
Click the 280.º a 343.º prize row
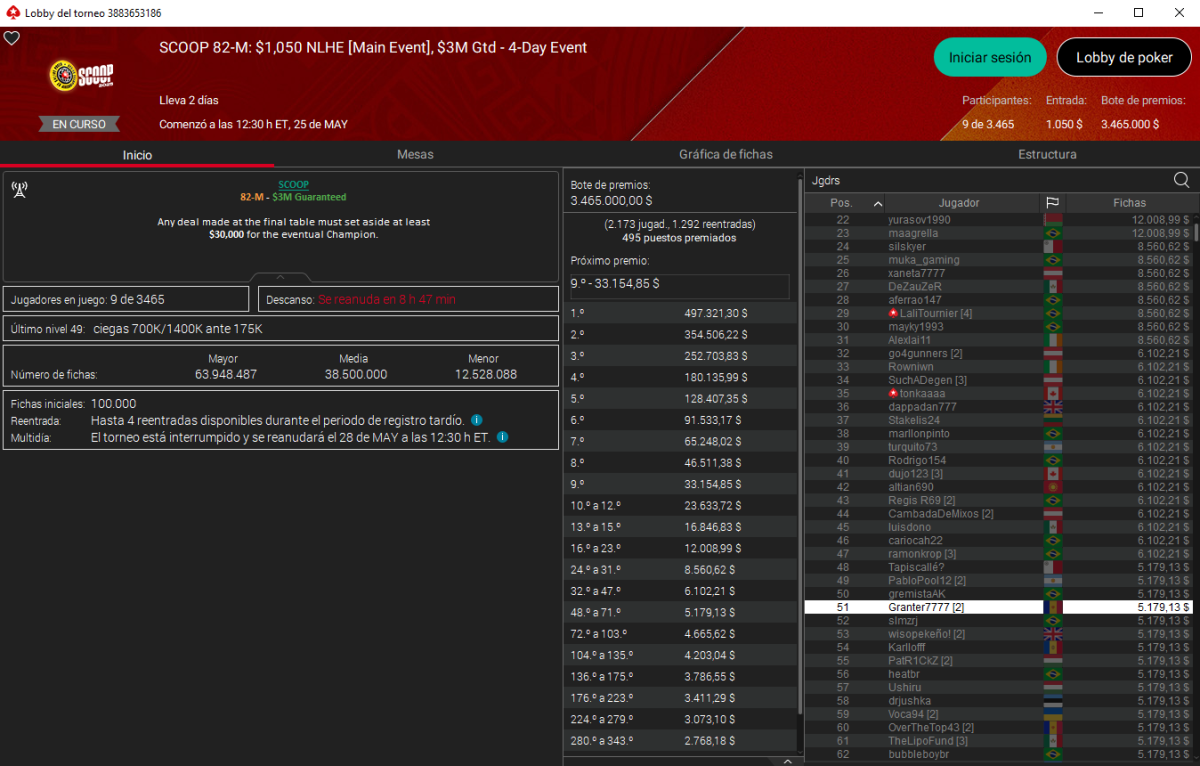click(x=680, y=740)
